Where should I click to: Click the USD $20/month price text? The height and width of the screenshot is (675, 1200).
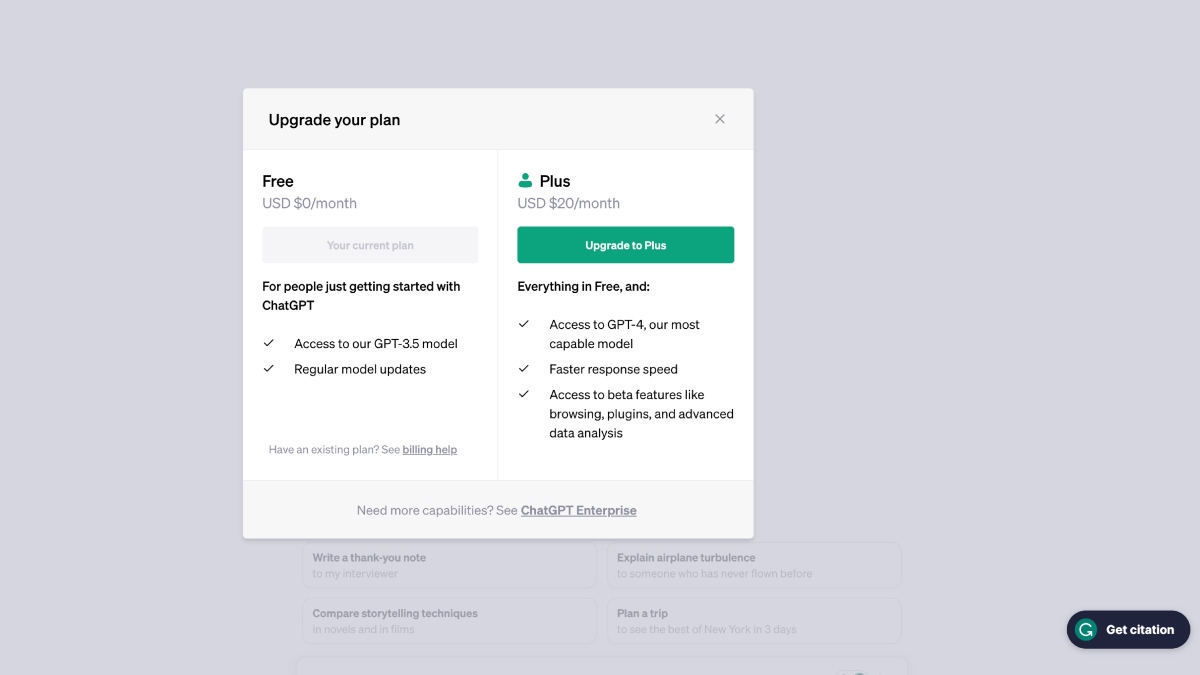tap(568, 203)
